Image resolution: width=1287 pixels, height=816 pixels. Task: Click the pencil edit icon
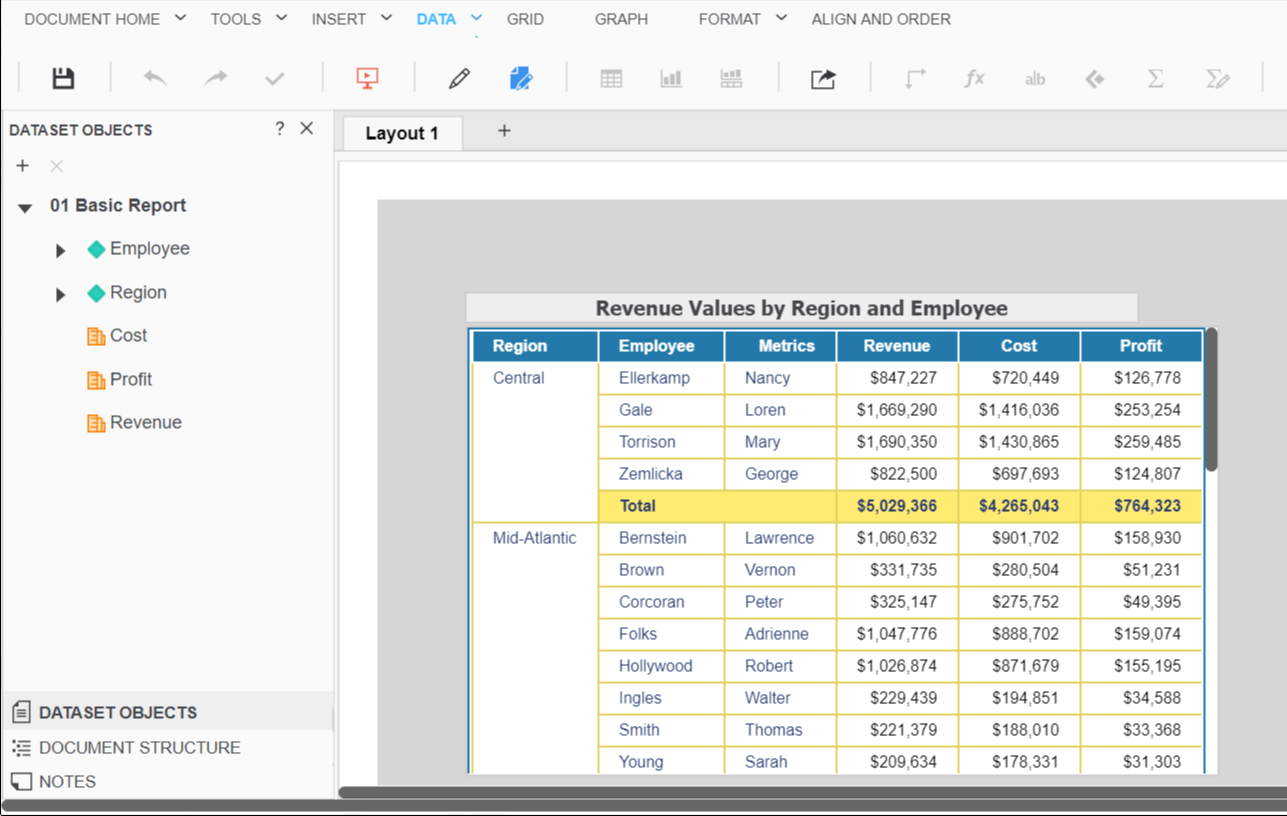pyautogui.click(x=459, y=78)
